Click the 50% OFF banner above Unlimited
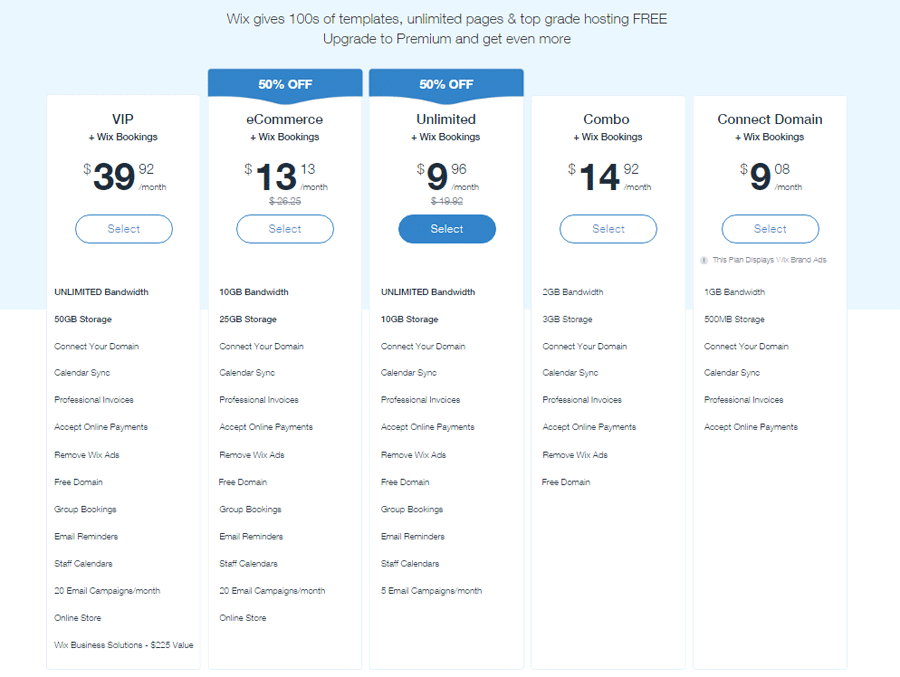Screen dimensions: 900x677 point(446,84)
